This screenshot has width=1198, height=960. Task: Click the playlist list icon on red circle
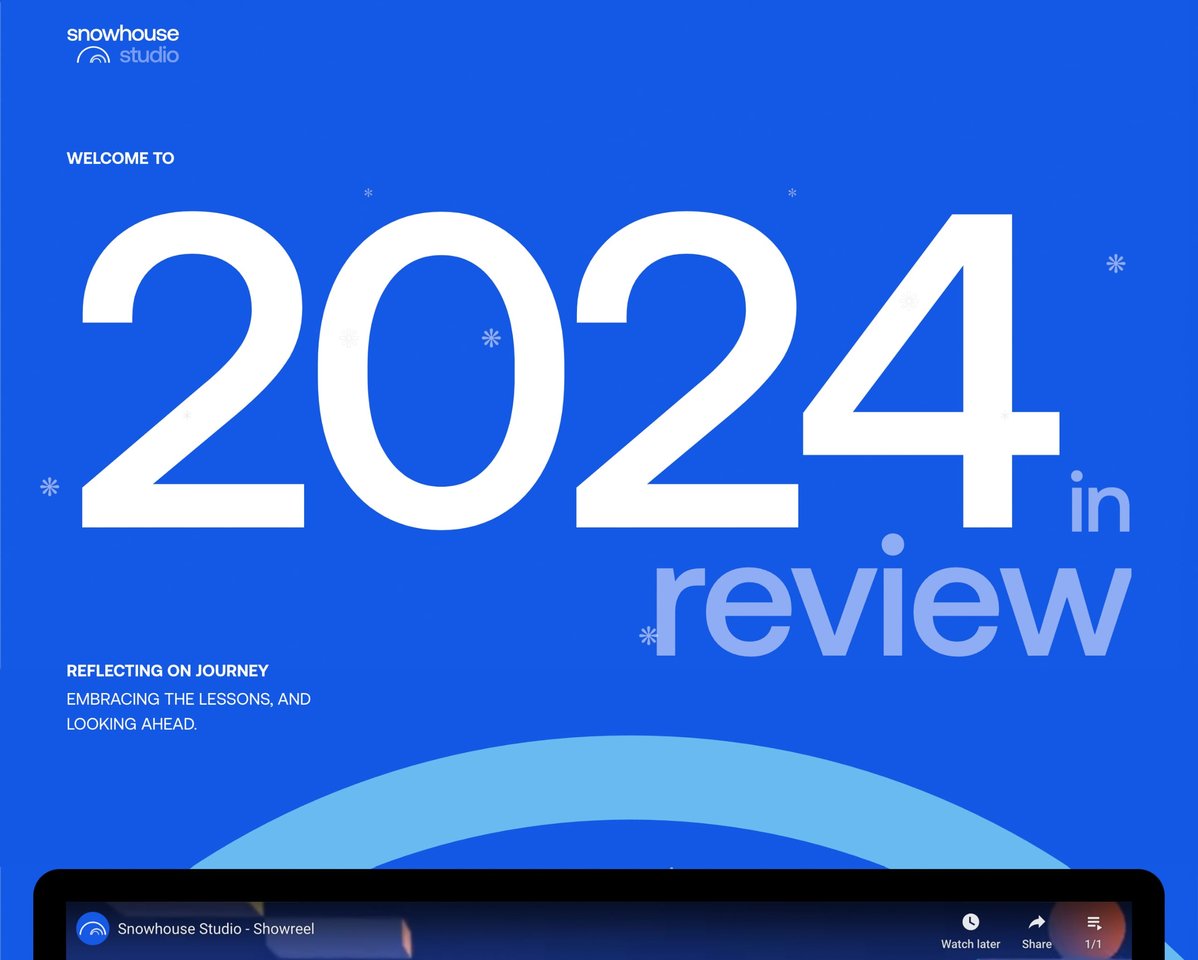point(1093,923)
